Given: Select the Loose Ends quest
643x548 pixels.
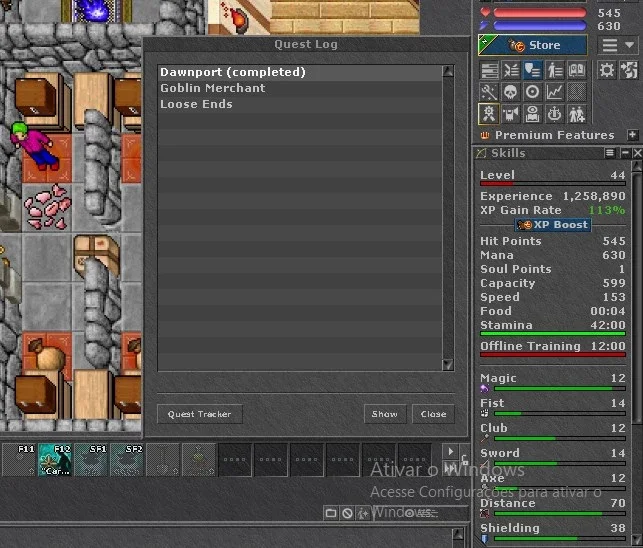Looking at the screenshot, I should pyautogui.click(x=300, y=104).
